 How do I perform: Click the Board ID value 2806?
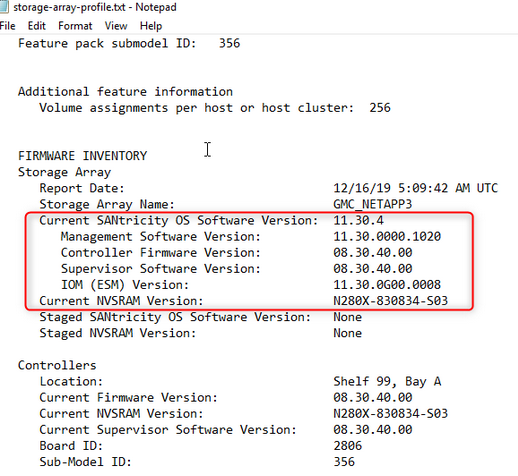(x=347, y=446)
